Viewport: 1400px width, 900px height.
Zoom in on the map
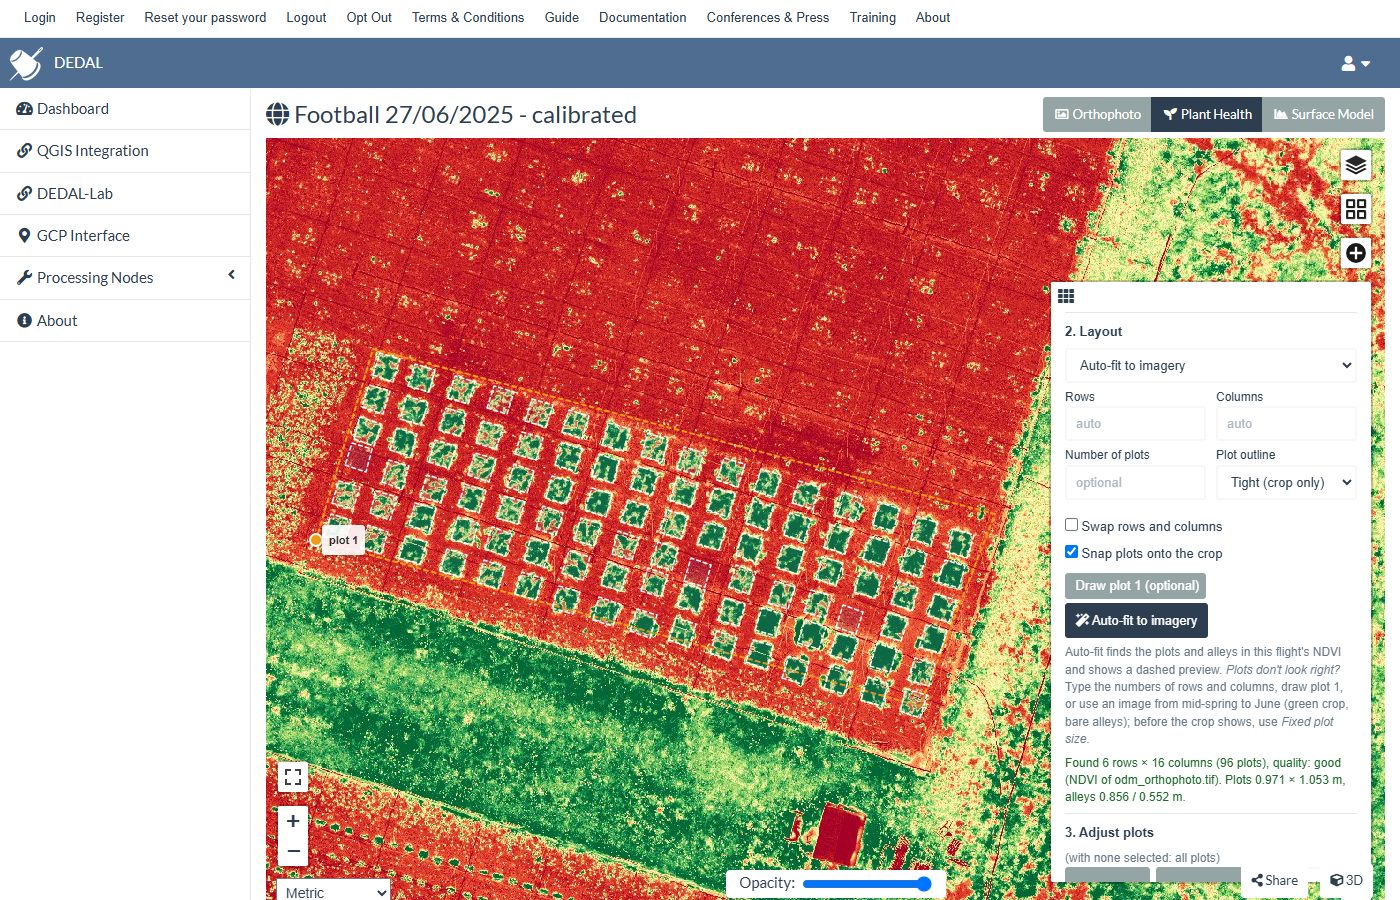293,821
